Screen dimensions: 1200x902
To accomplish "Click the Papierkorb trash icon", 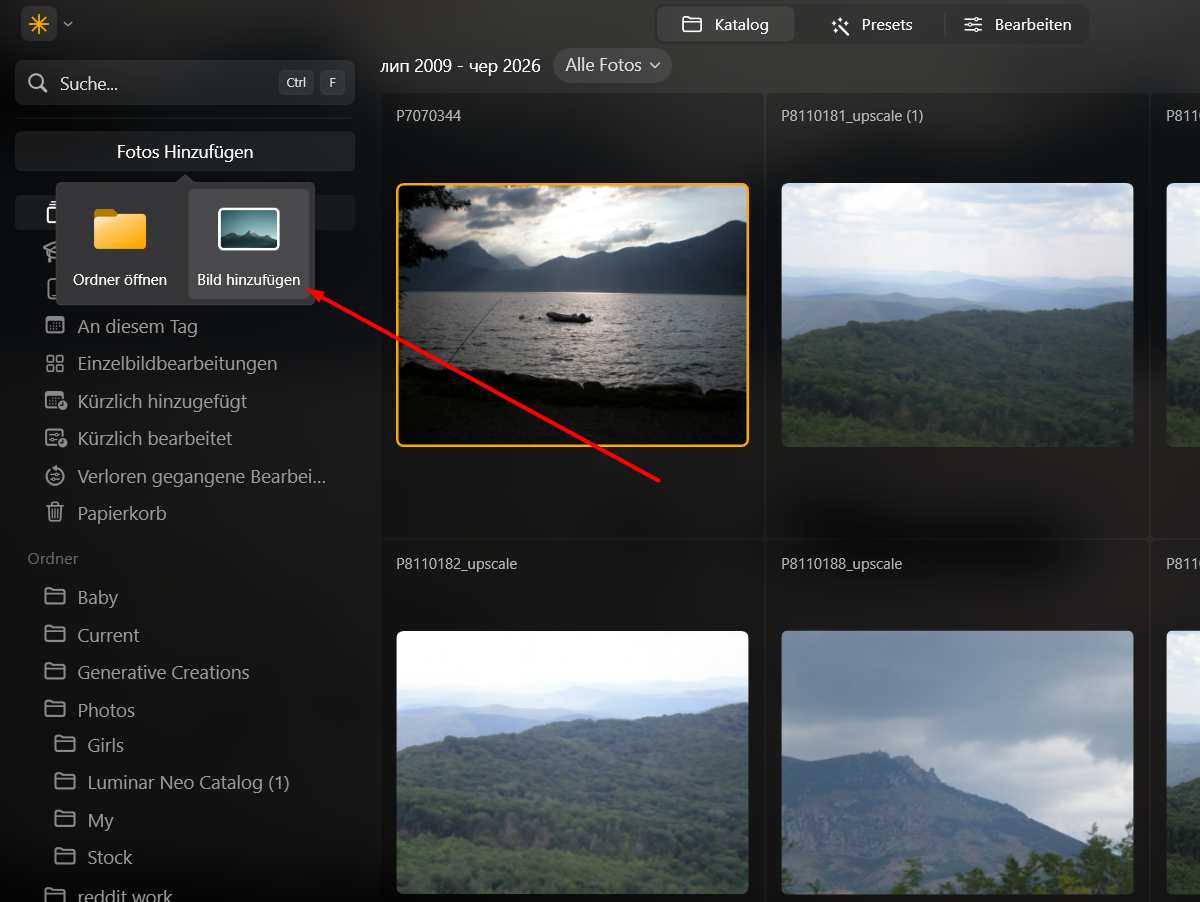I will click(55, 513).
